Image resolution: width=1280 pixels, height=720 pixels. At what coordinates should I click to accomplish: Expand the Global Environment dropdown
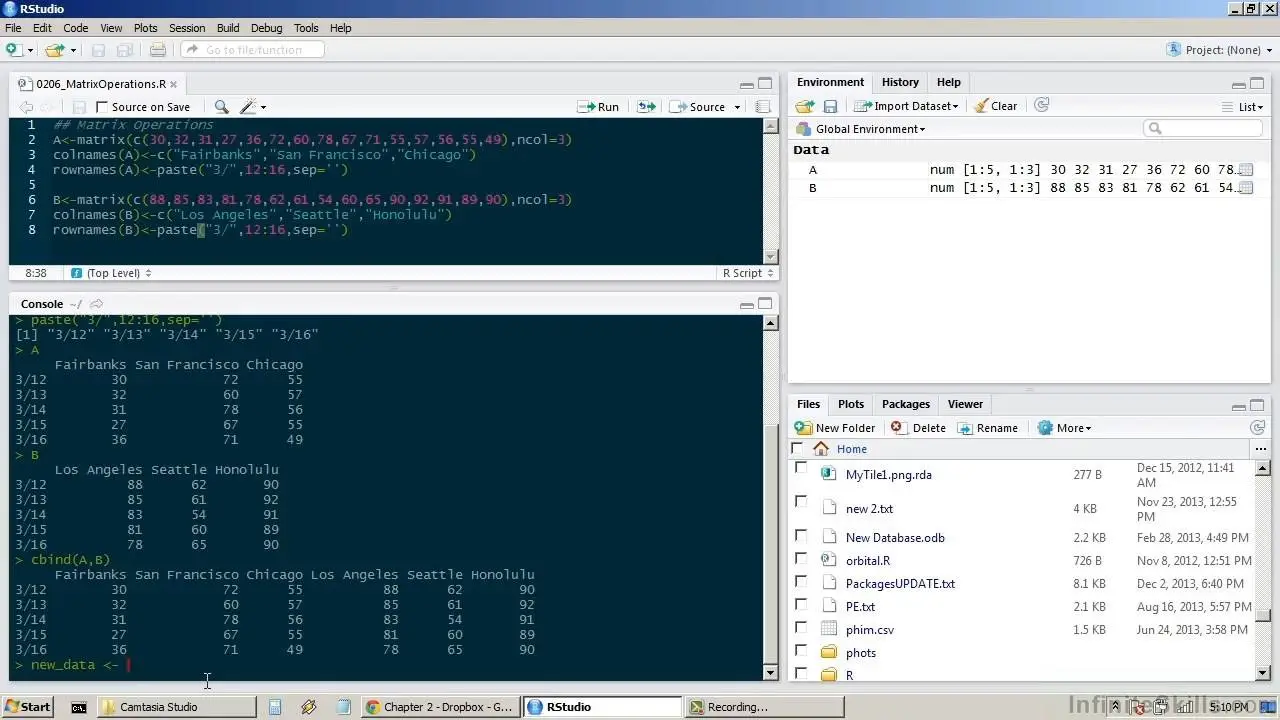click(869, 129)
